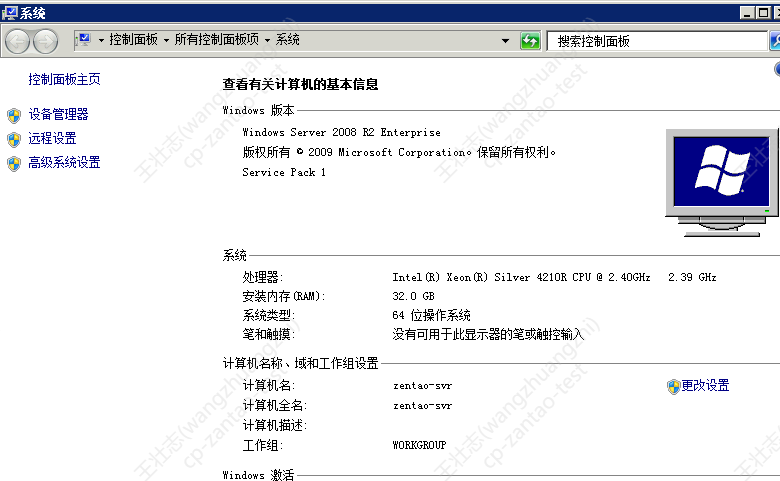The height and width of the screenshot is (481, 780).
Task: Click the text 没有可用于此显示器的笔或触控输入
Action: pos(488,334)
